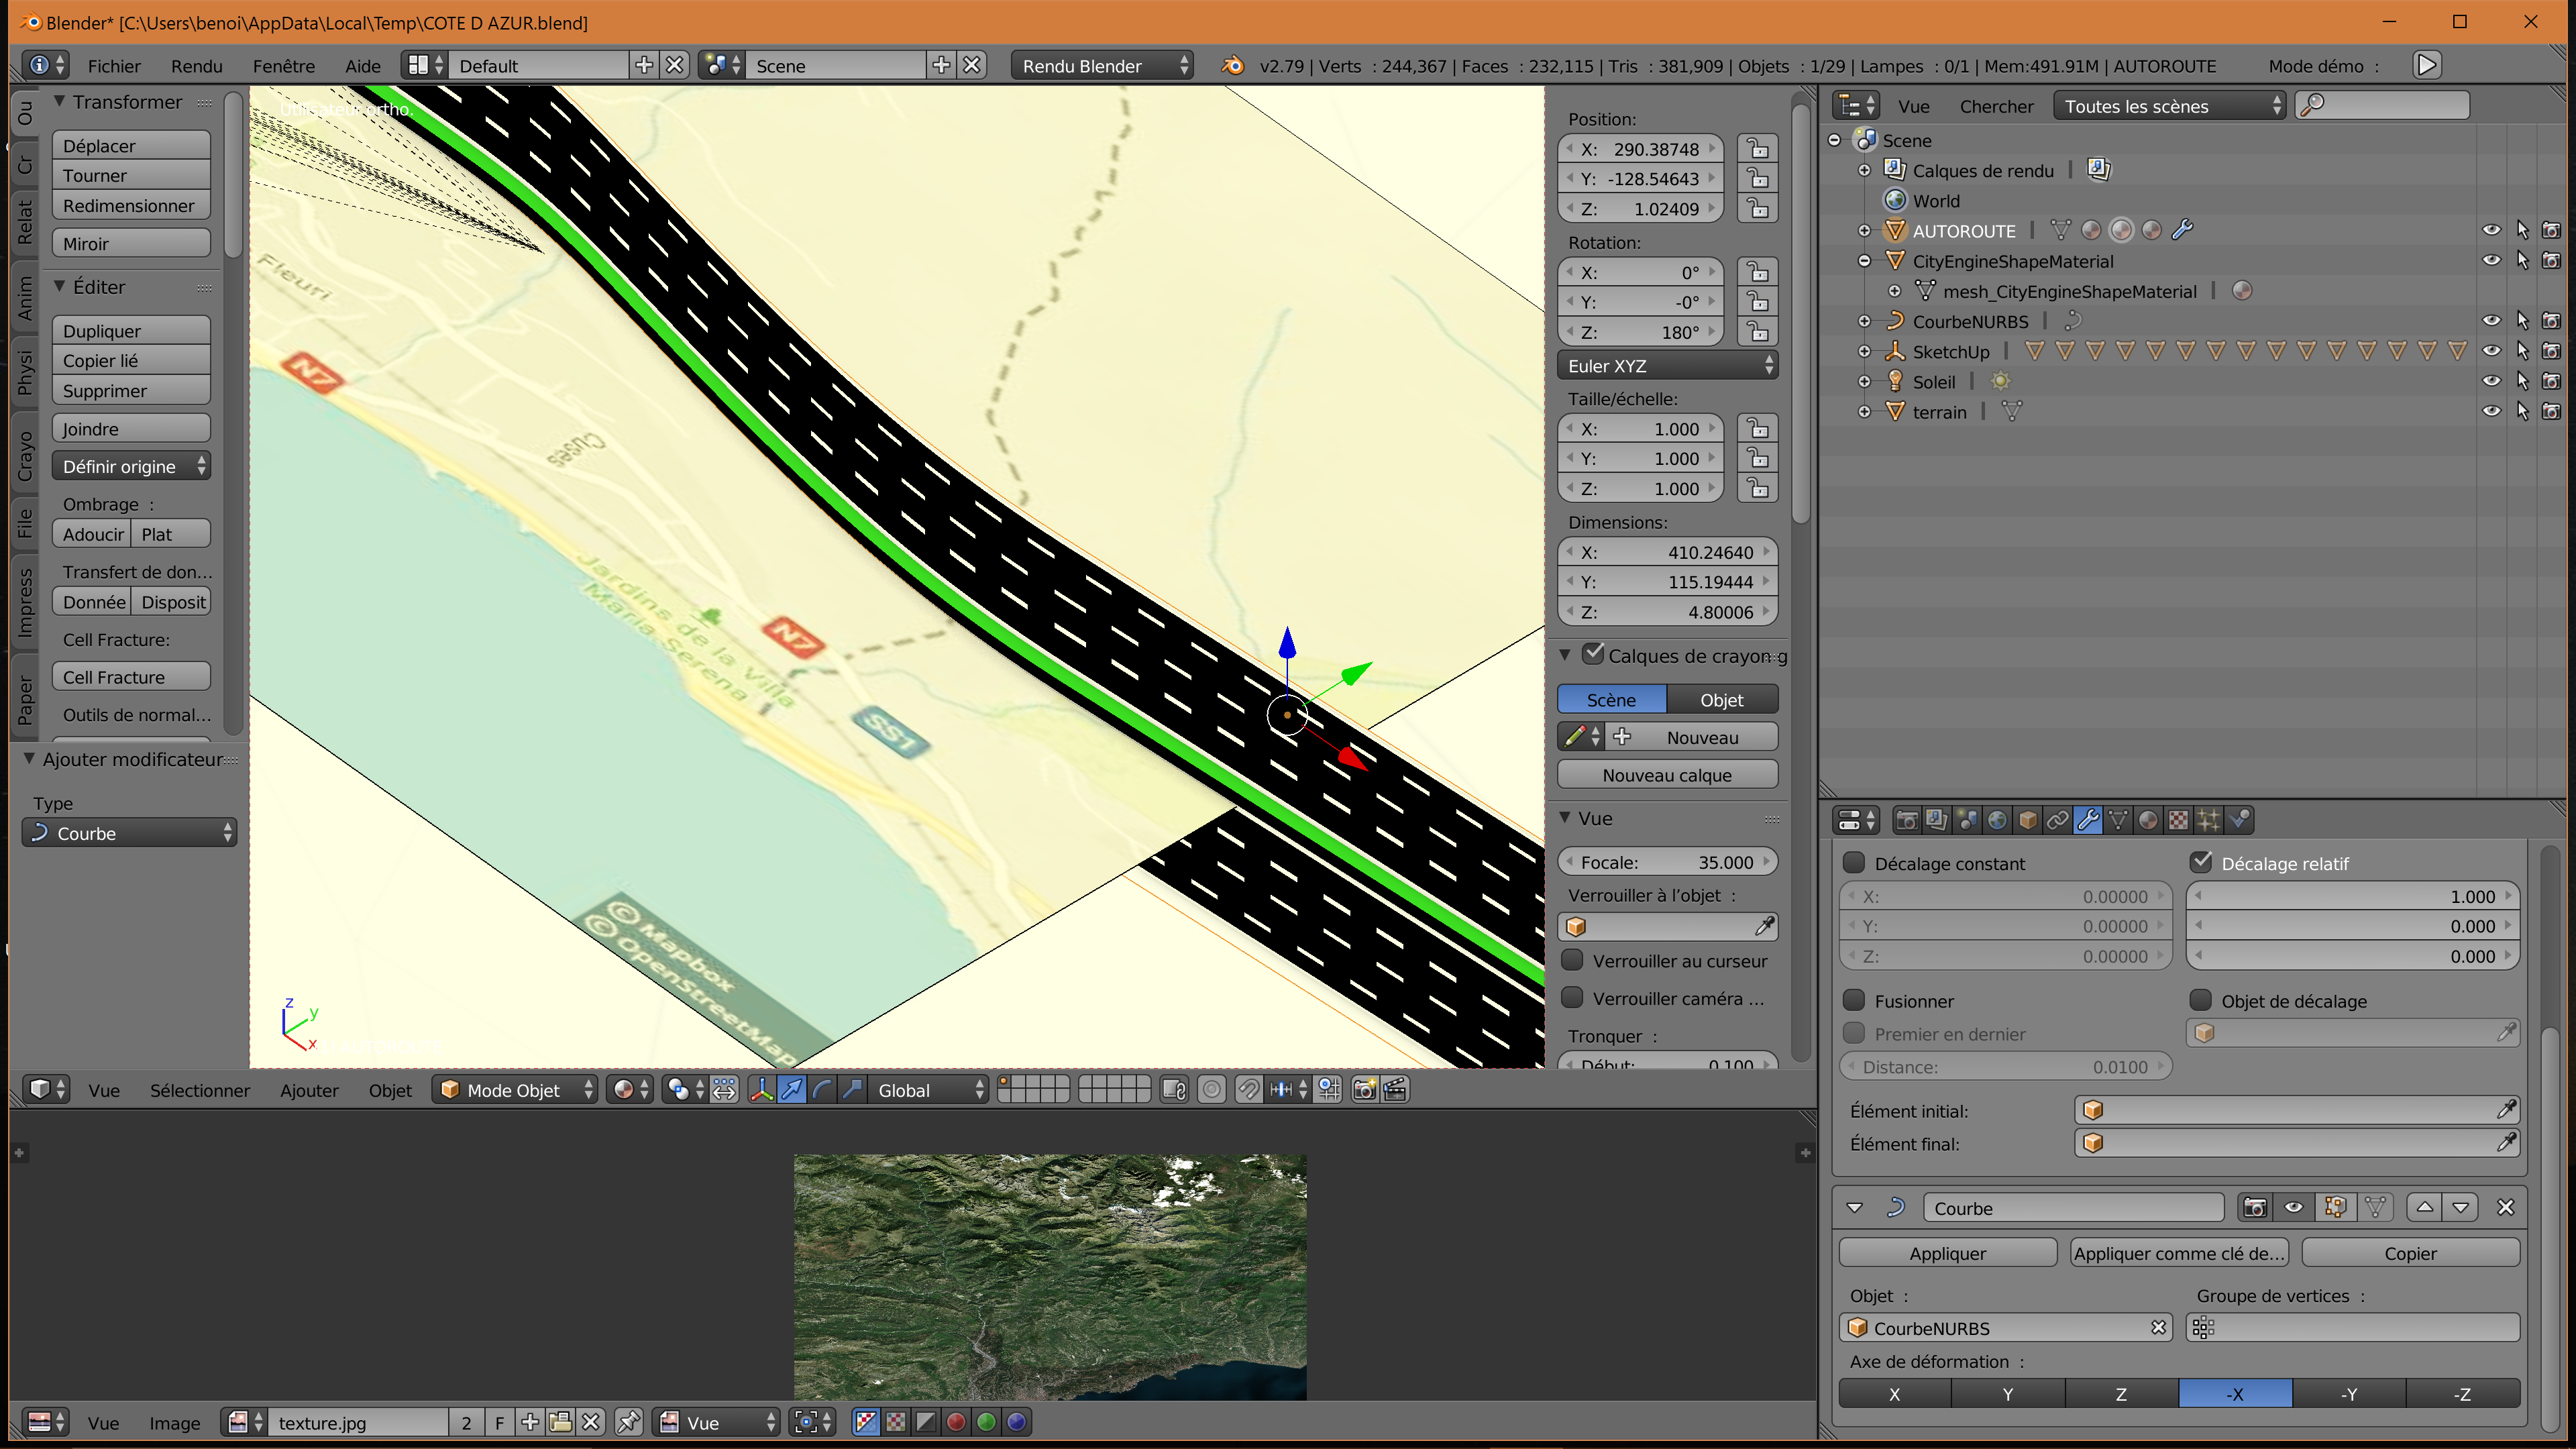Open the Scene properties tab
This screenshot has height=1449, width=2576.
click(x=1967, y=820)
